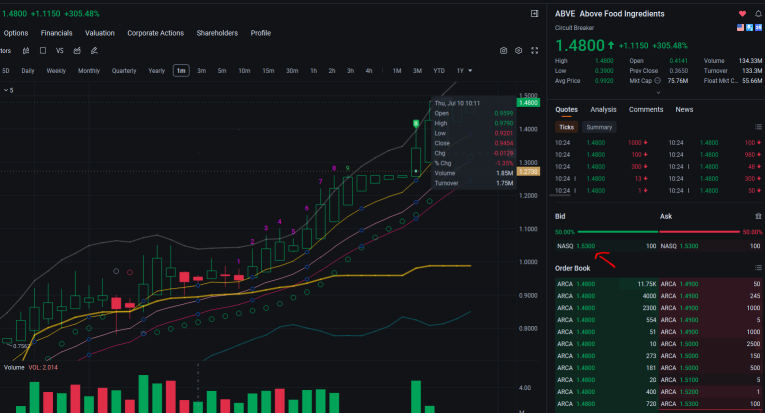
Task: Open Order Book list settings icon
Action: pos(758,268)
